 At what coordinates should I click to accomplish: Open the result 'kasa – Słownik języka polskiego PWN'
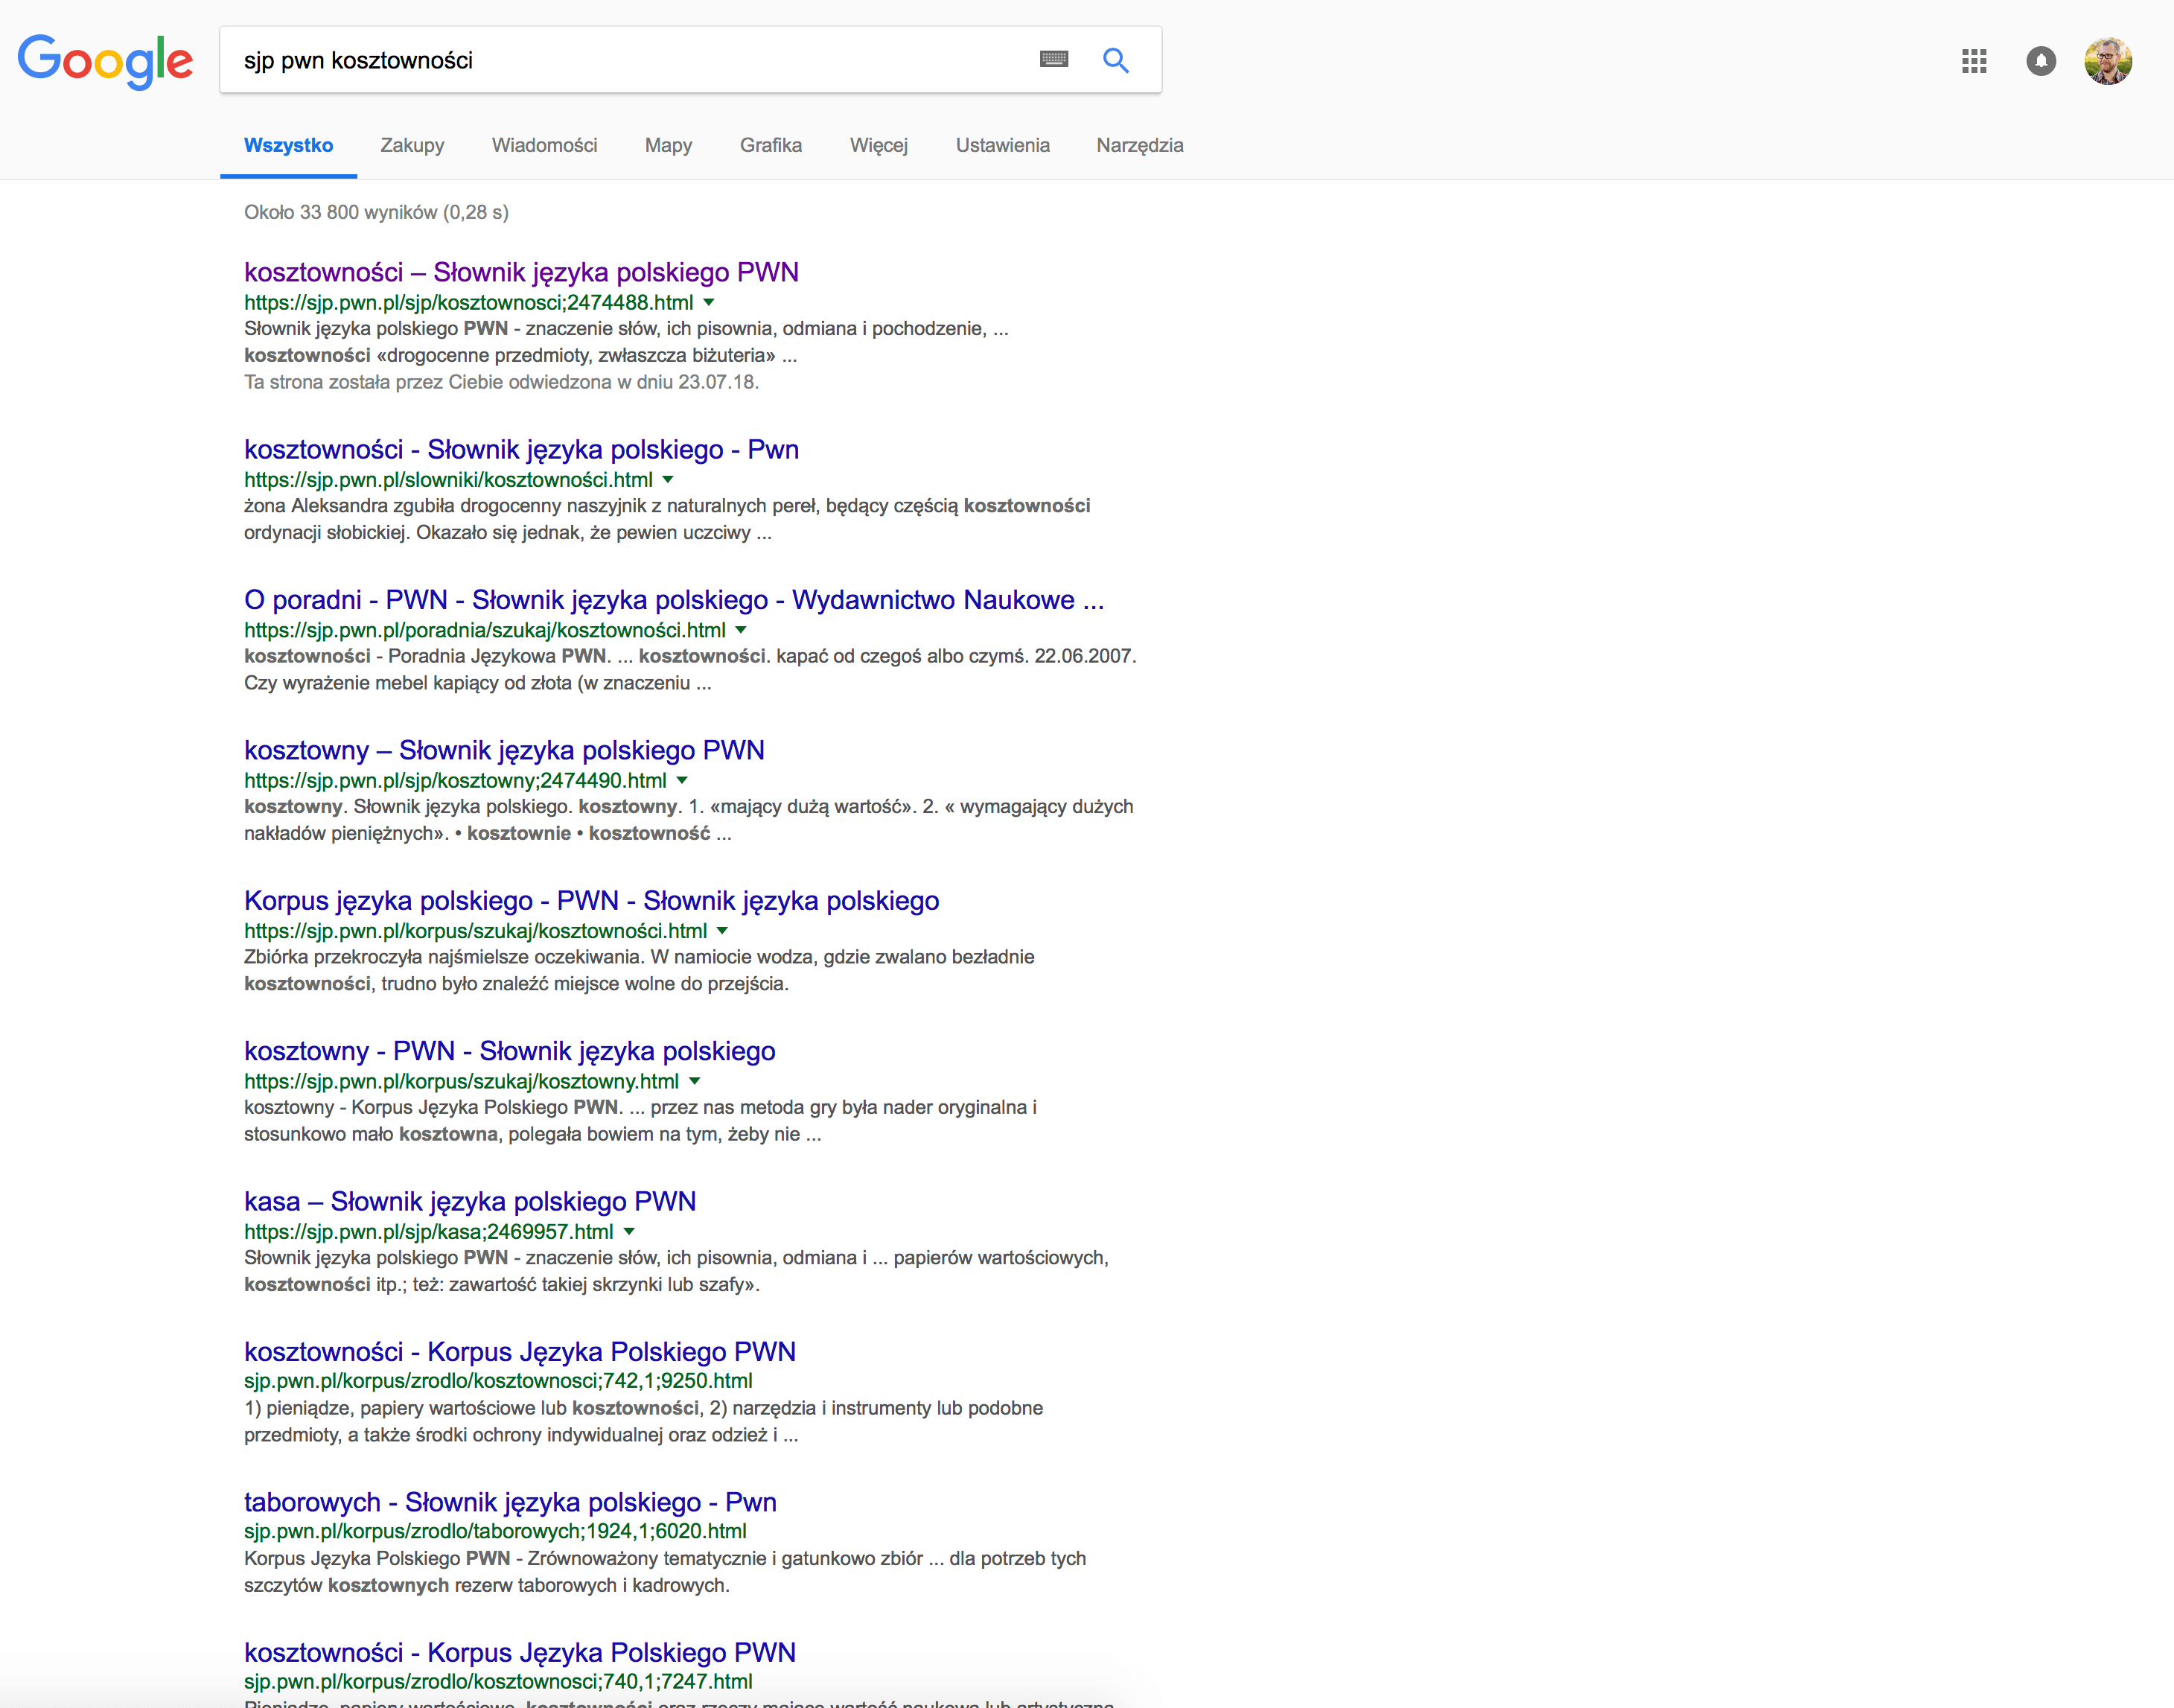[470, 1201]
